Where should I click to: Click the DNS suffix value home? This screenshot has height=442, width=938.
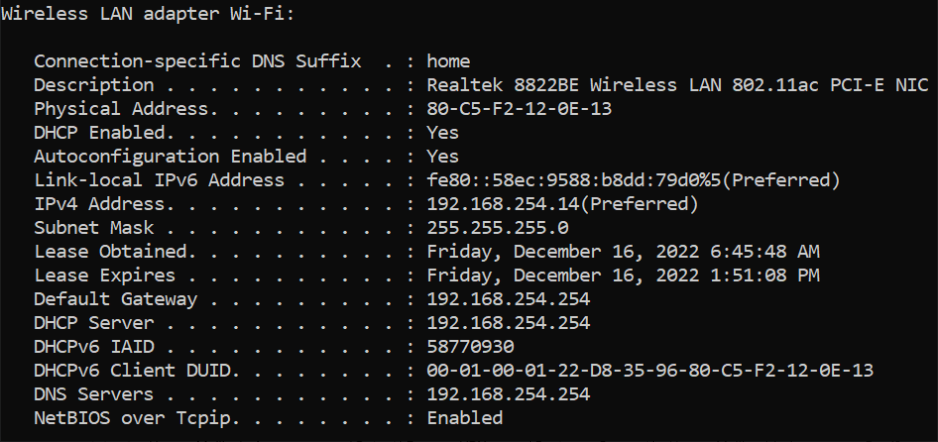tap(449, 61)
